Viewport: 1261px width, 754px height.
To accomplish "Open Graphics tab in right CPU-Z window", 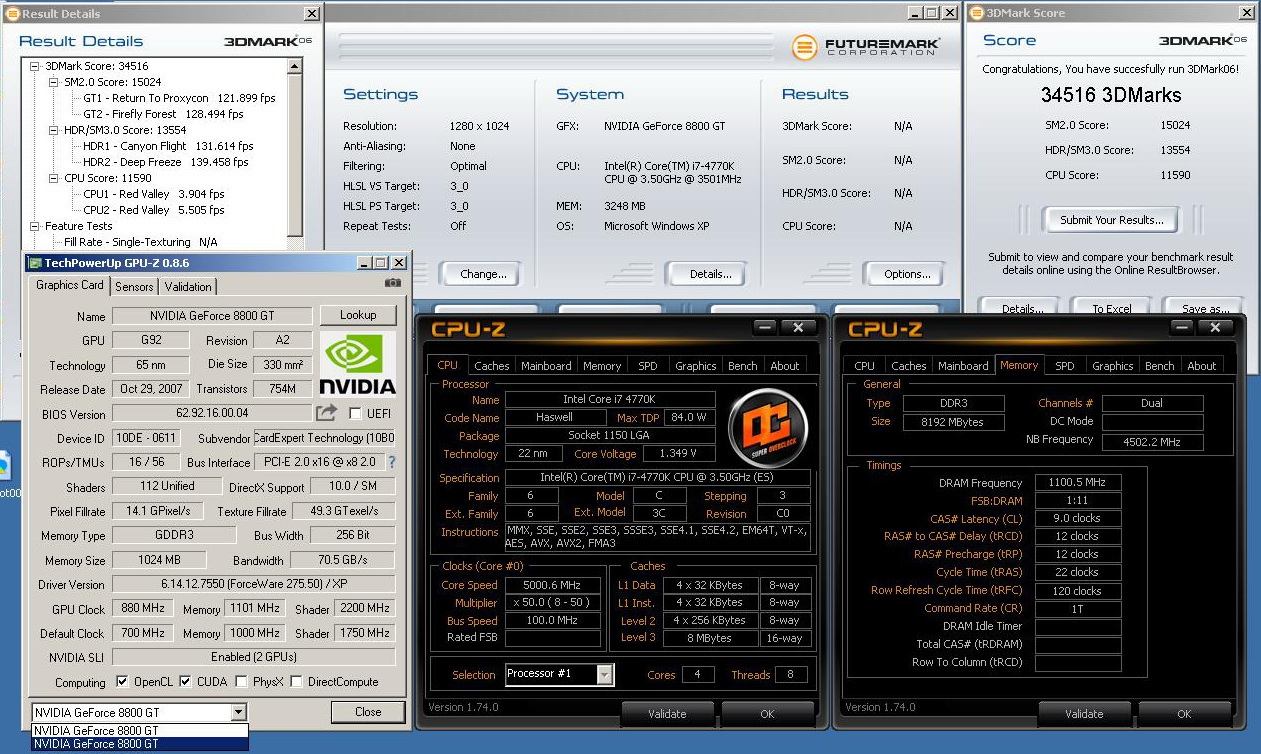I will point(1112,366).
